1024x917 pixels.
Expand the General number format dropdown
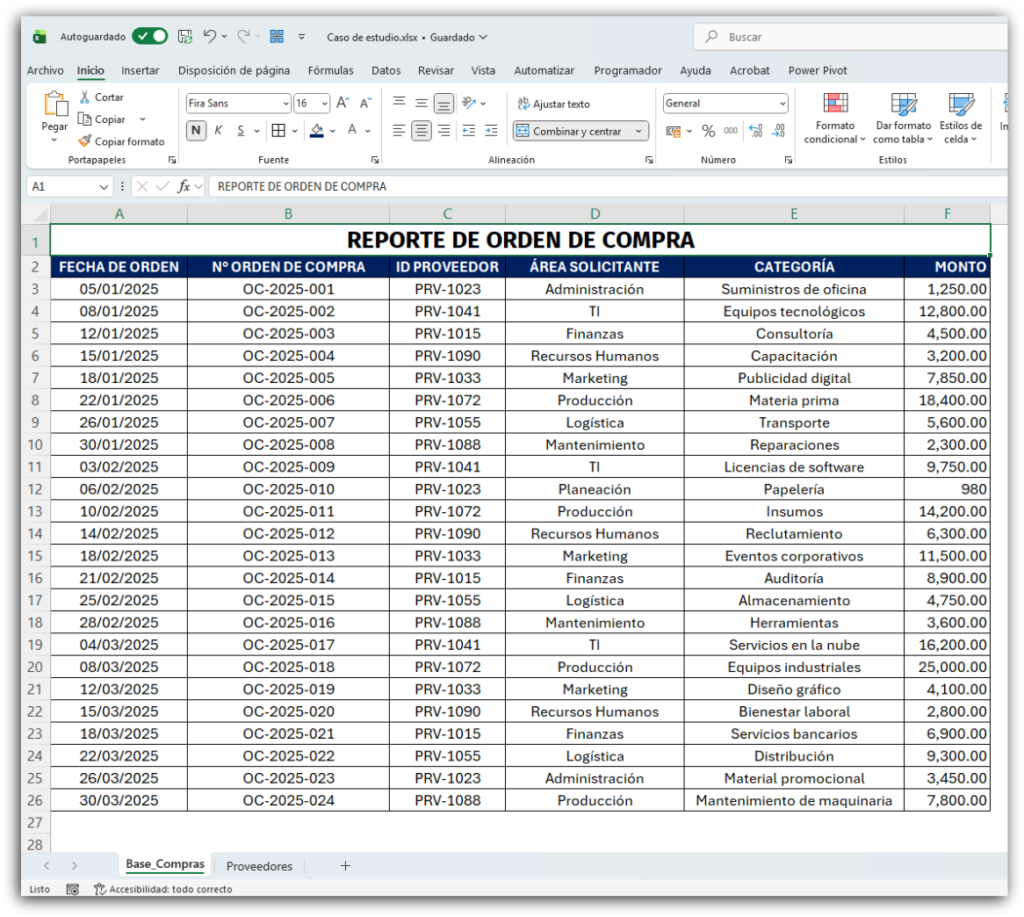click(781, 103)
